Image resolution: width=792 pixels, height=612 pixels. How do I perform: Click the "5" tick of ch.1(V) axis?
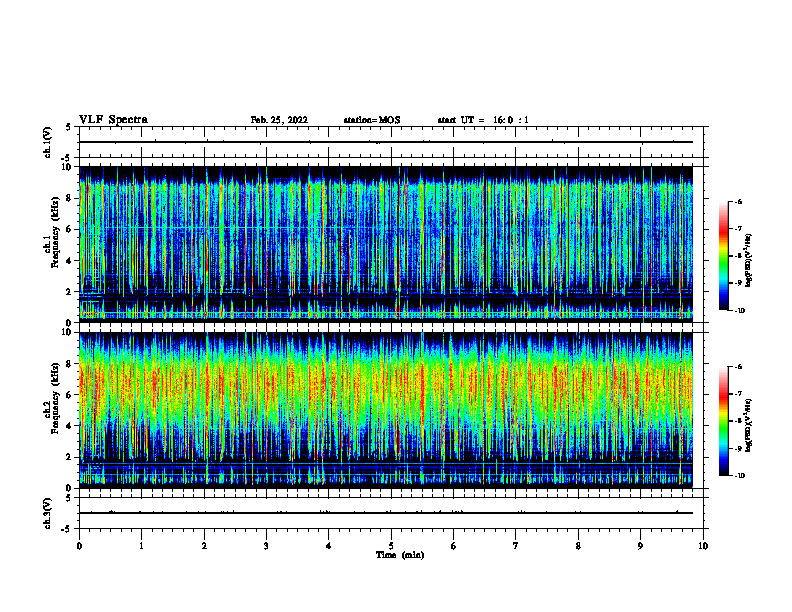(69, 127)
